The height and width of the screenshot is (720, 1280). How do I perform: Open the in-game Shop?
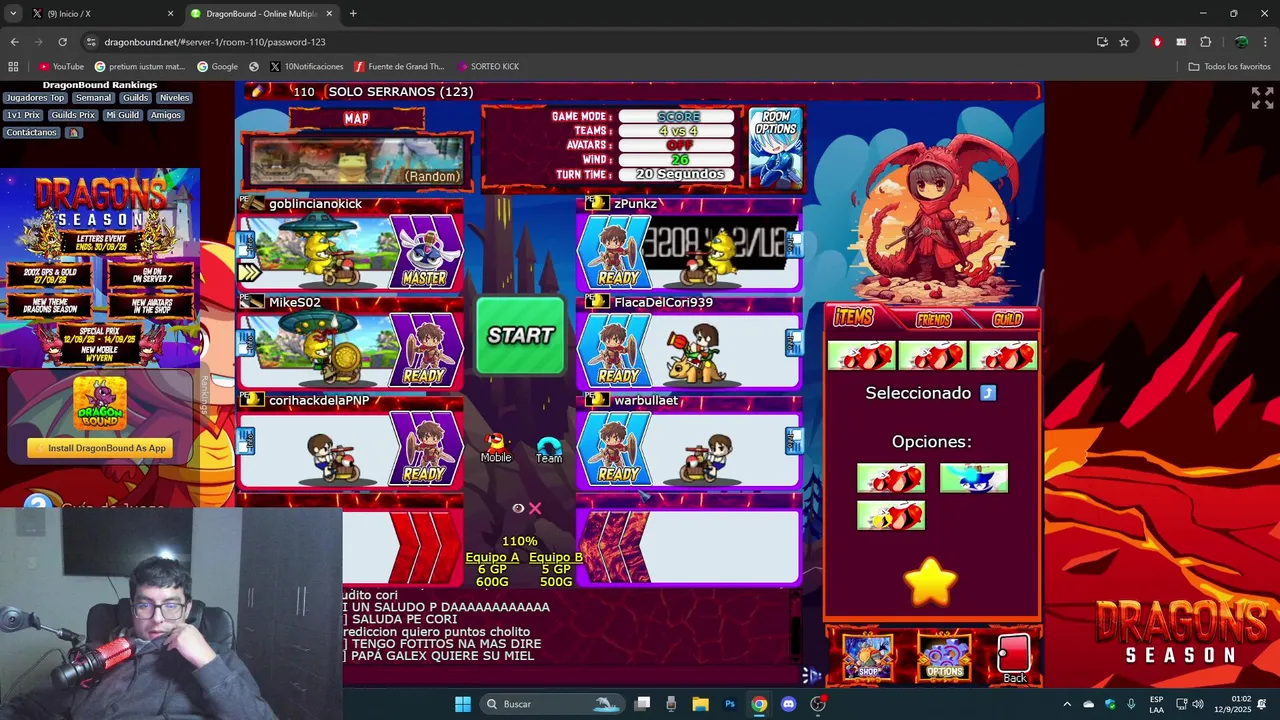coord(868,656)
